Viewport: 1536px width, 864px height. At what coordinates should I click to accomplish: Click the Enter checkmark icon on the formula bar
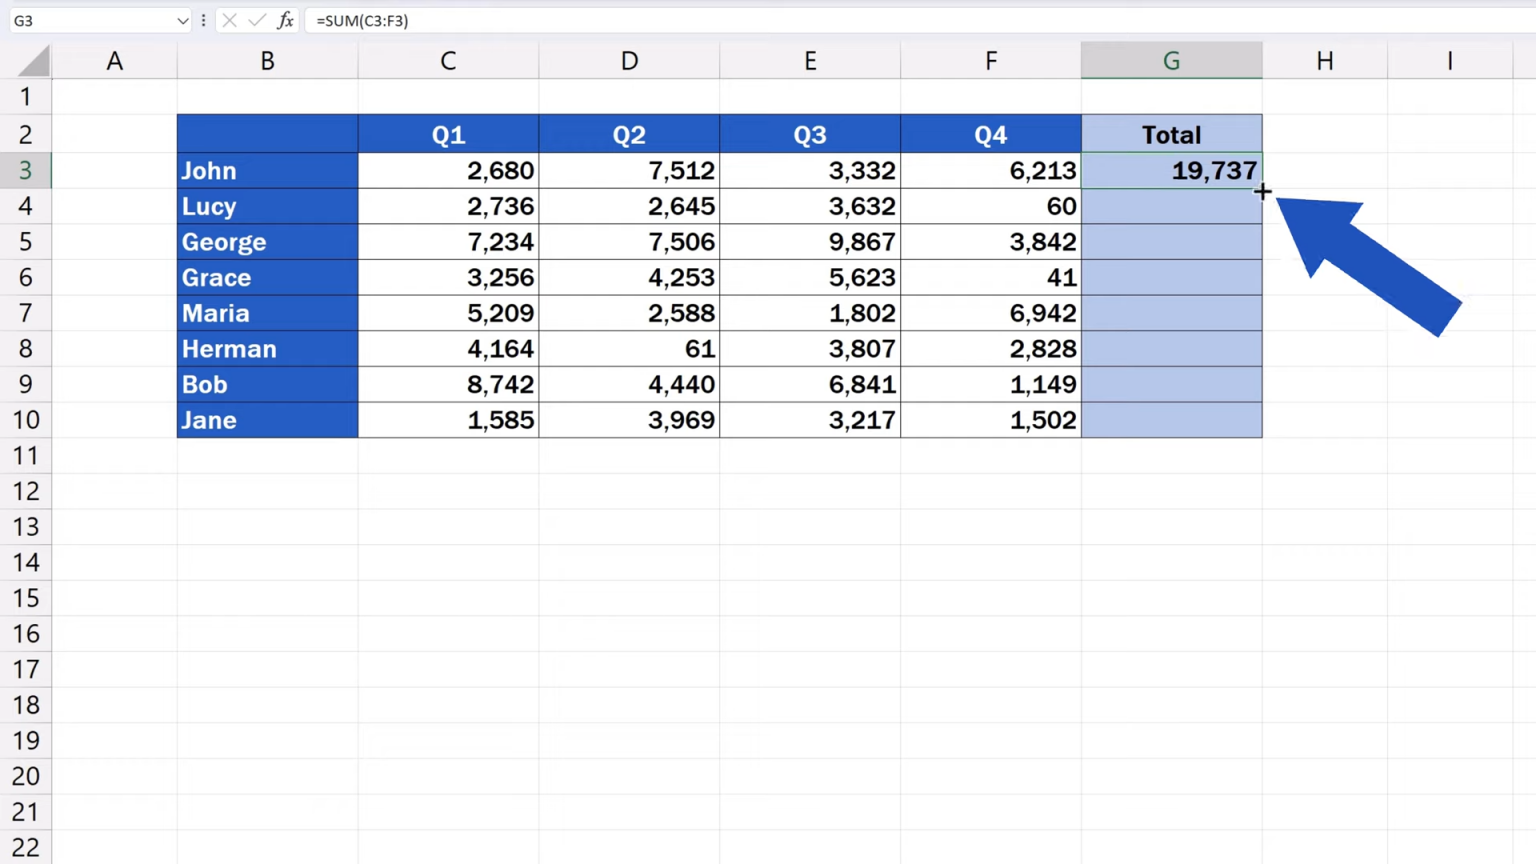click(x=257, y=20)
